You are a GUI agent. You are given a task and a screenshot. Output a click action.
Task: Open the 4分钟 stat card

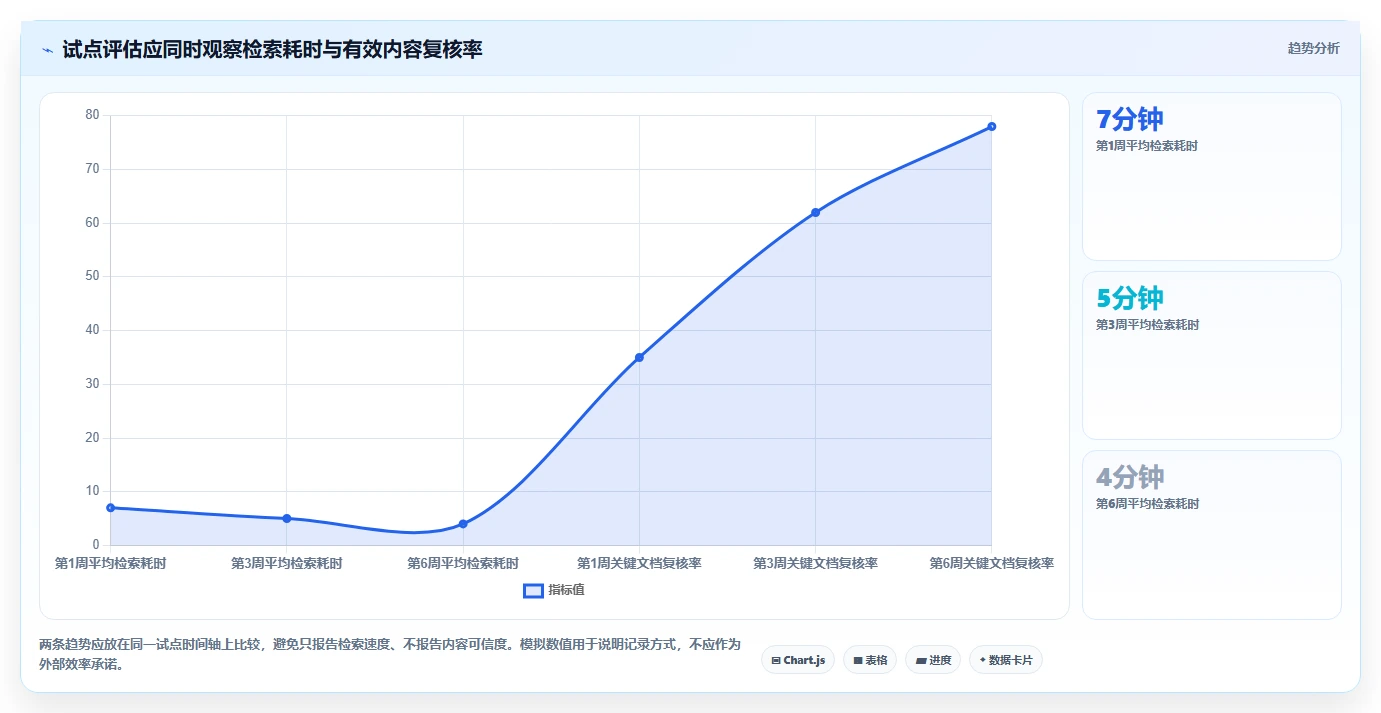(1212, 535)
